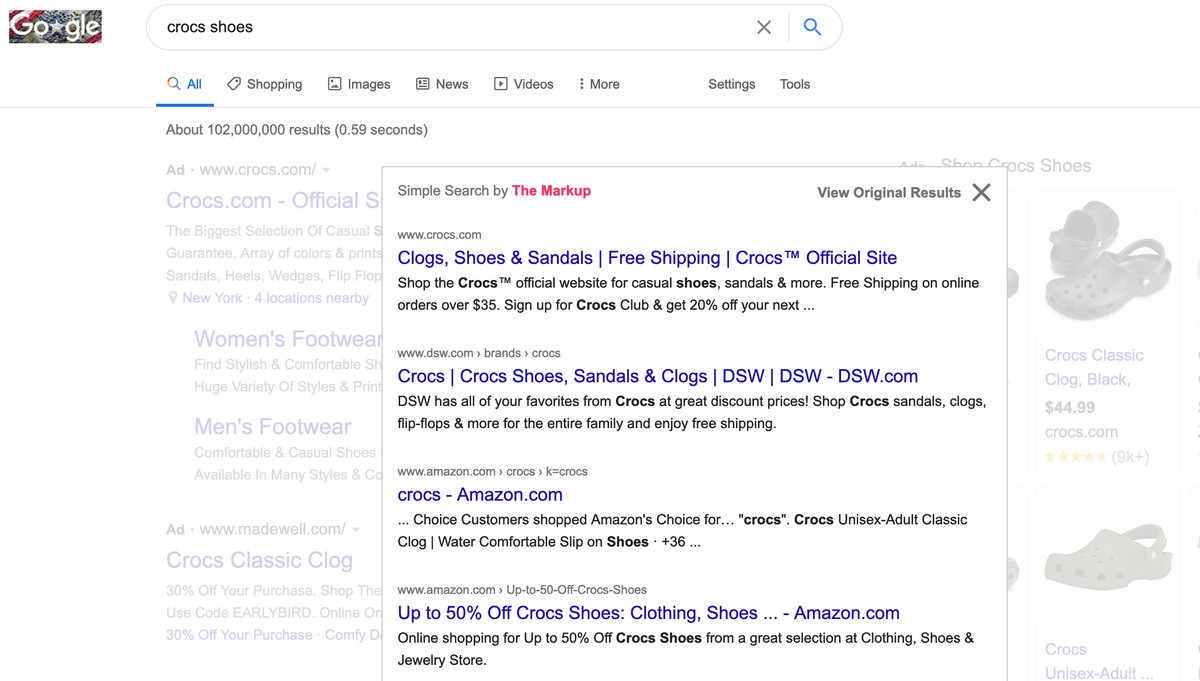This screenshot has height=681, width=1200.
Task: Switch to the All results tab
Action: (x=184, y=84)
